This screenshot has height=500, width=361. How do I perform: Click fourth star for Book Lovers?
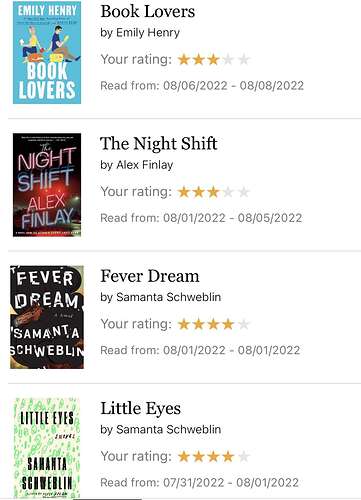point(228,60)
